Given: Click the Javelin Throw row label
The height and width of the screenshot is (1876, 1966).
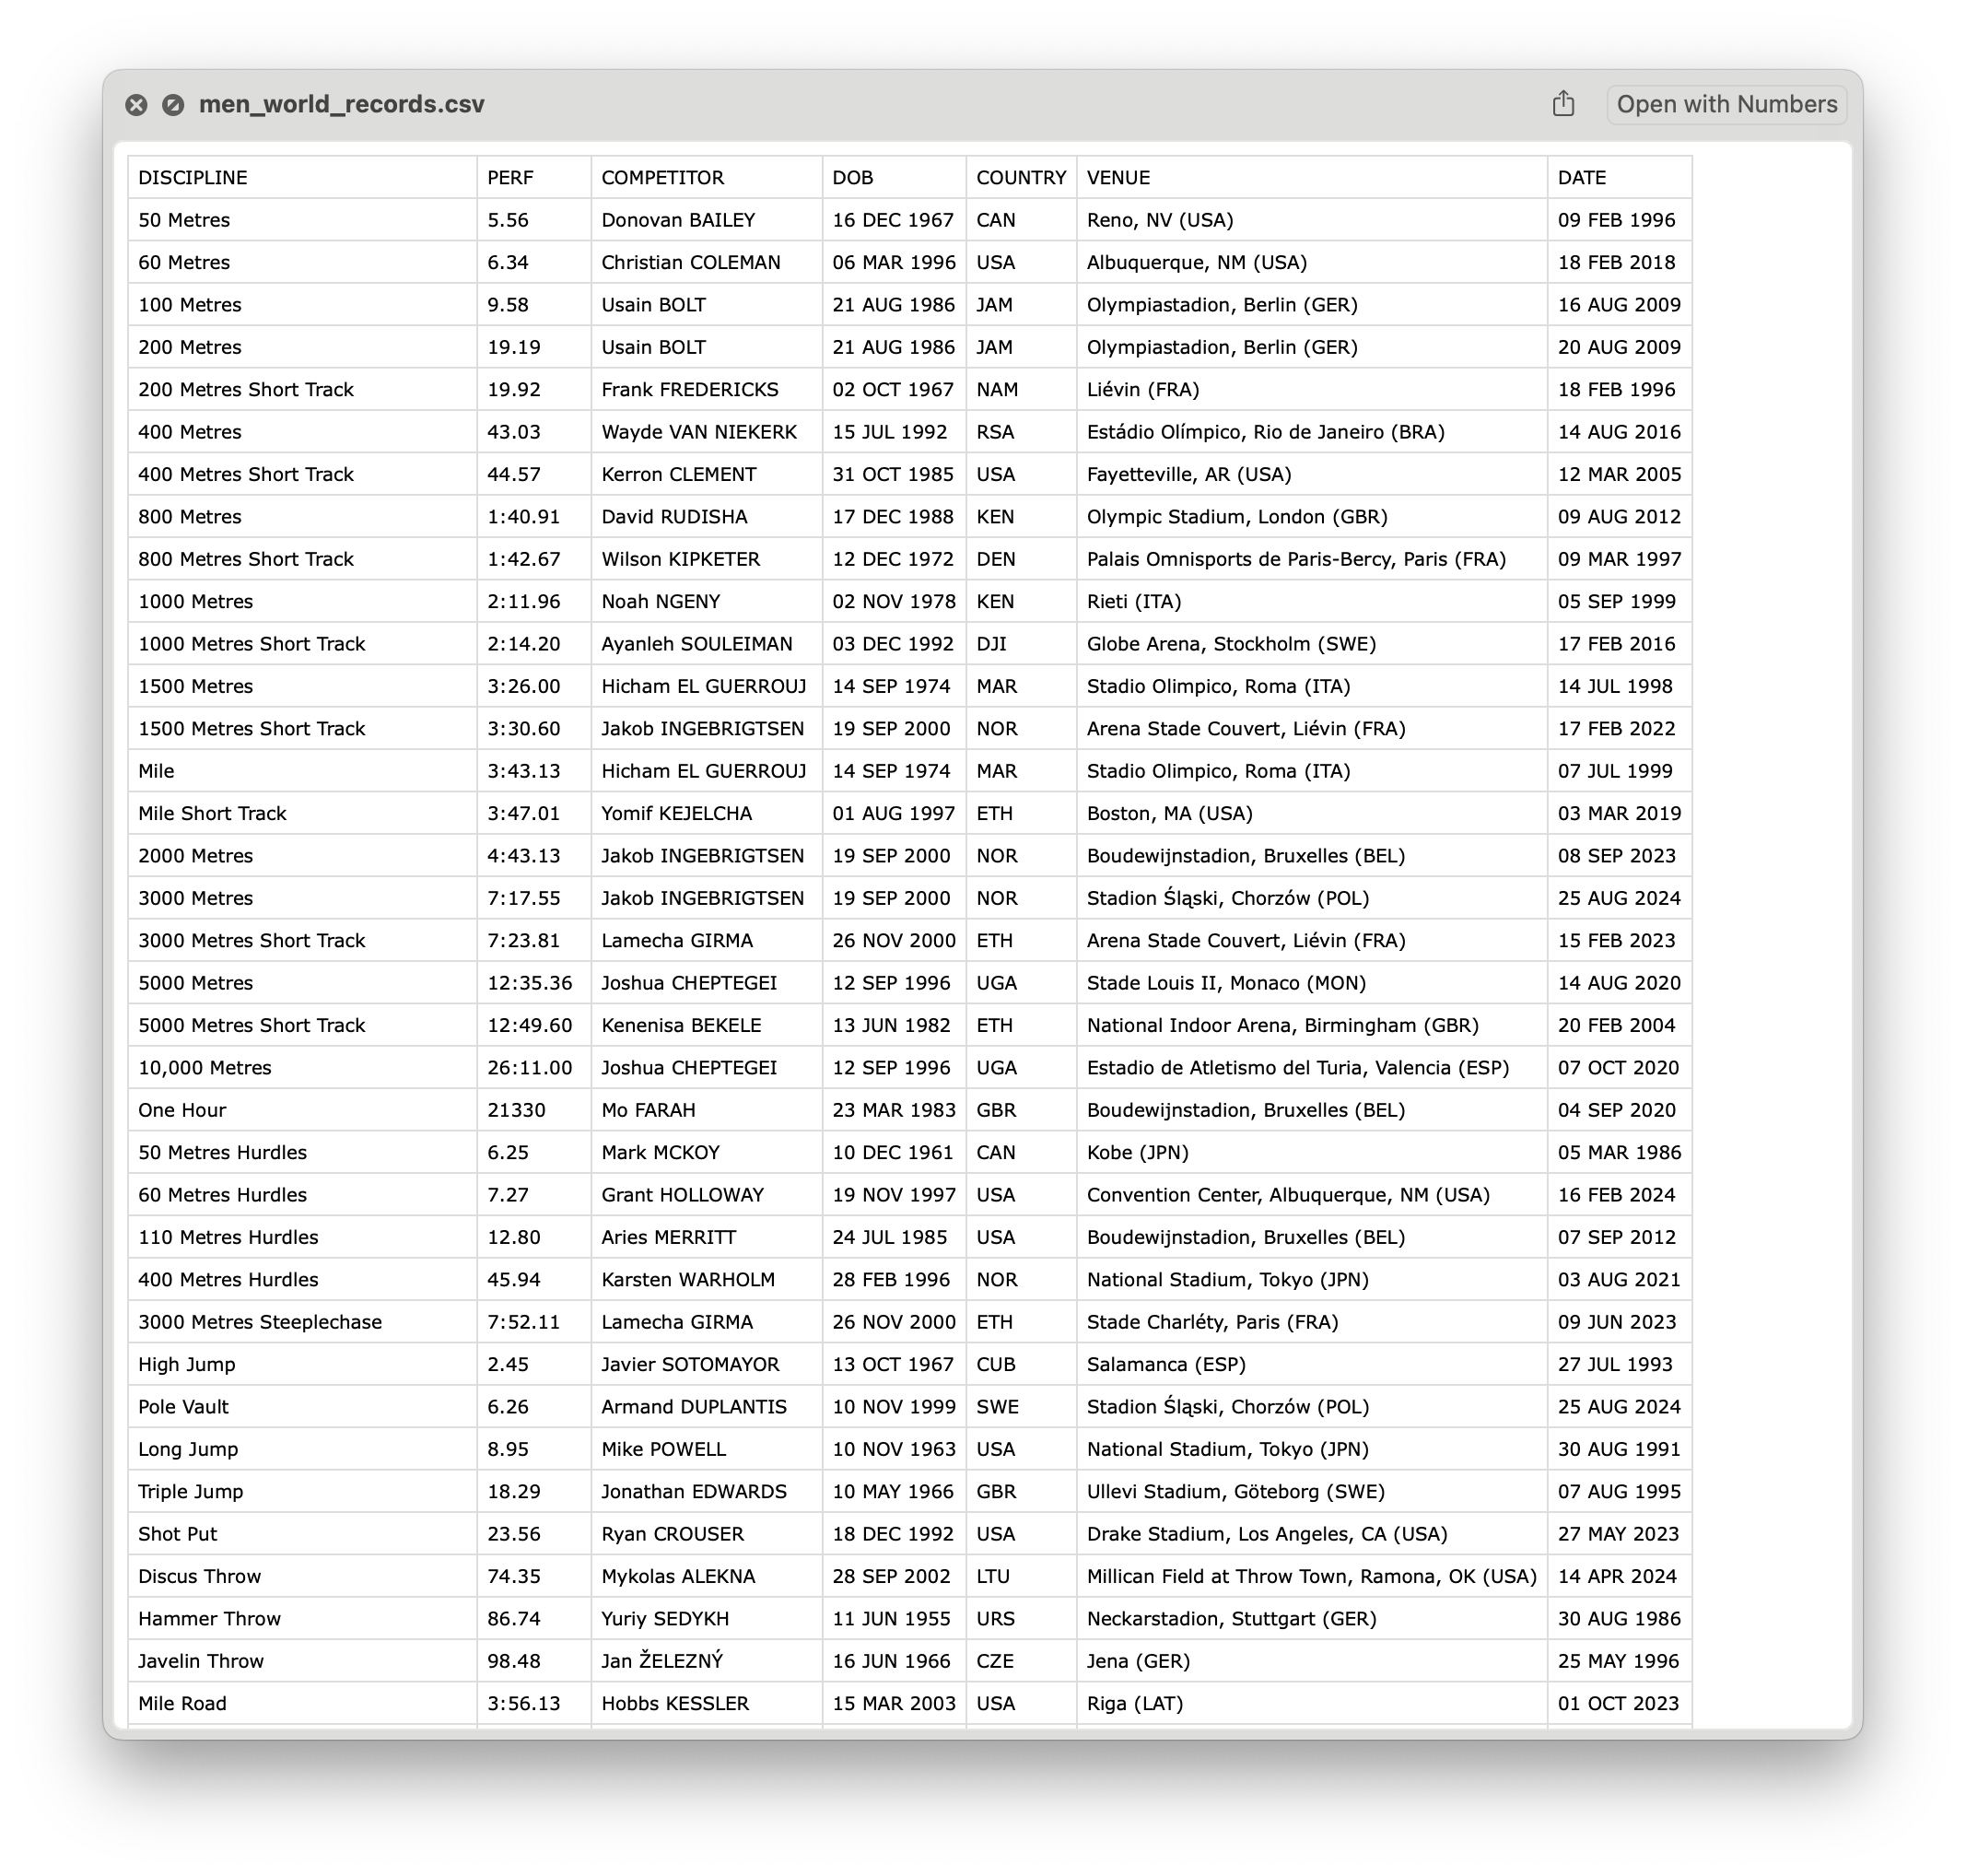Looking at the screenshot, I should [x=301, y=1661].
